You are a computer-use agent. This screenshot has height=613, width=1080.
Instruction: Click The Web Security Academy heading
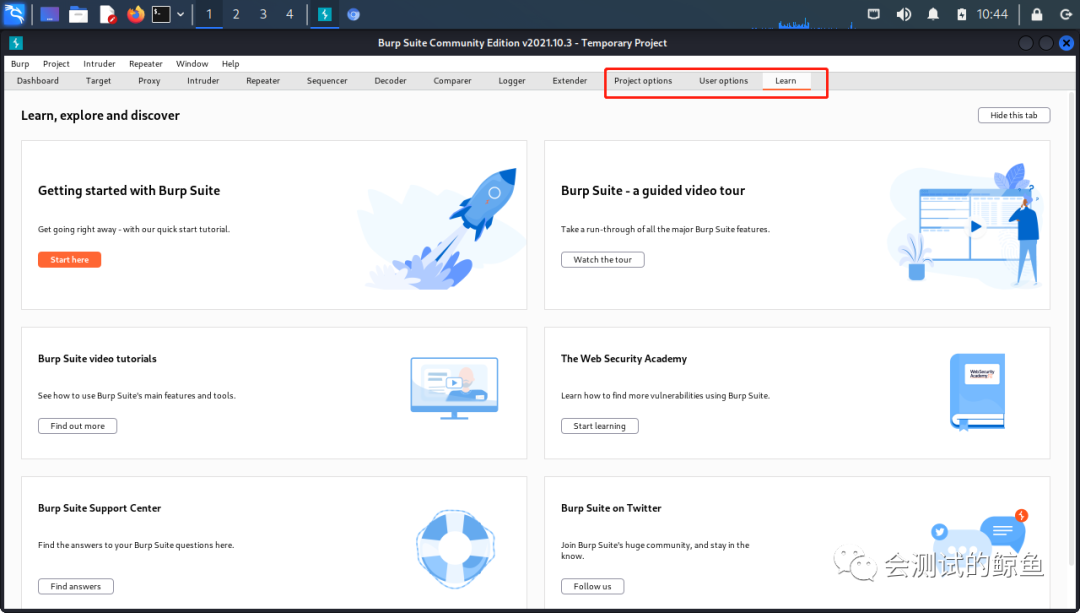pyautogui.click(x=624, y=359)
